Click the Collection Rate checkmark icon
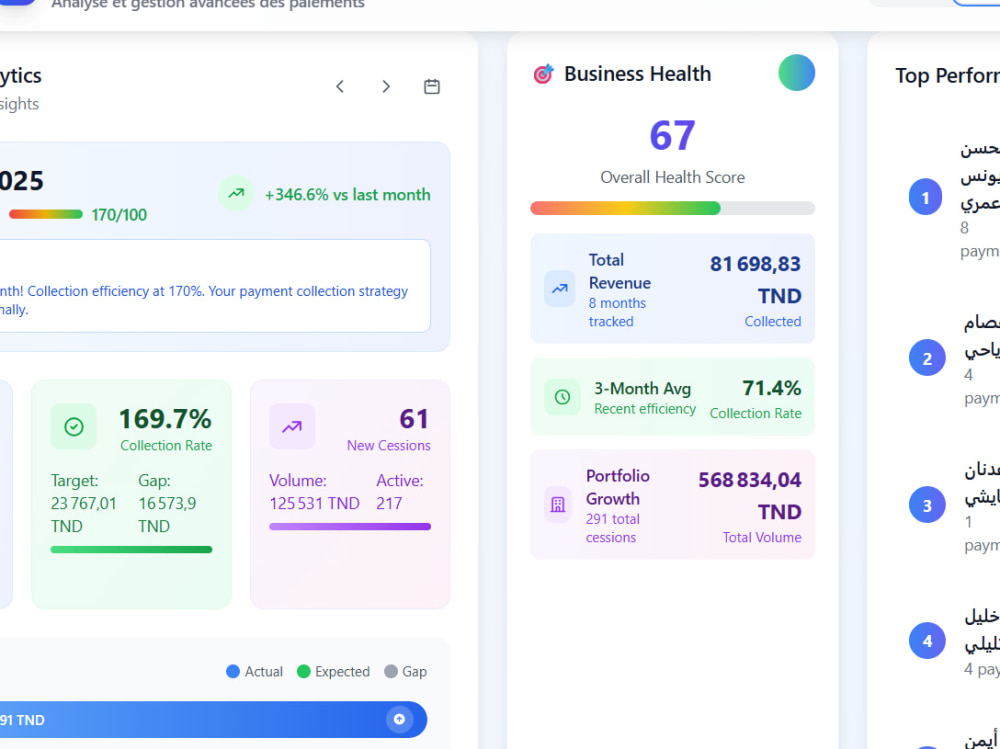The width and height of the screenshot is (1000, 749). [74, 427]
